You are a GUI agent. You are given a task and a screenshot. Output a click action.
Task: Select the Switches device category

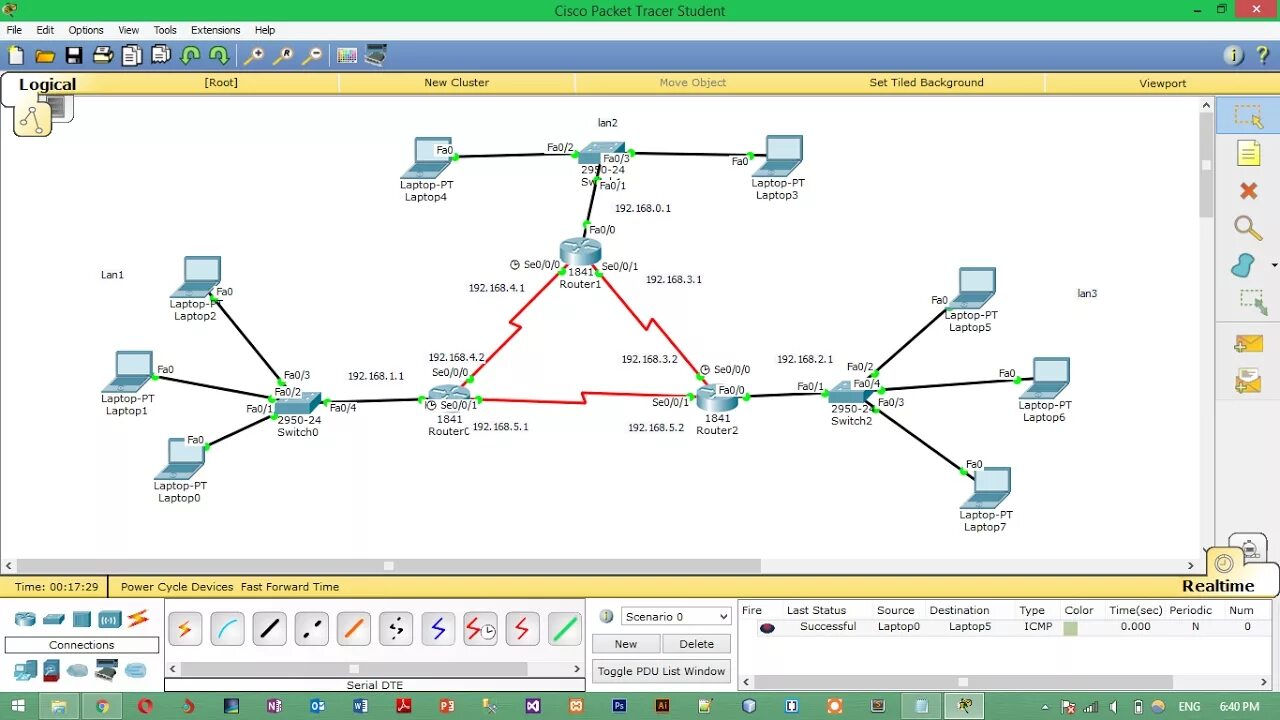point(54,619)
